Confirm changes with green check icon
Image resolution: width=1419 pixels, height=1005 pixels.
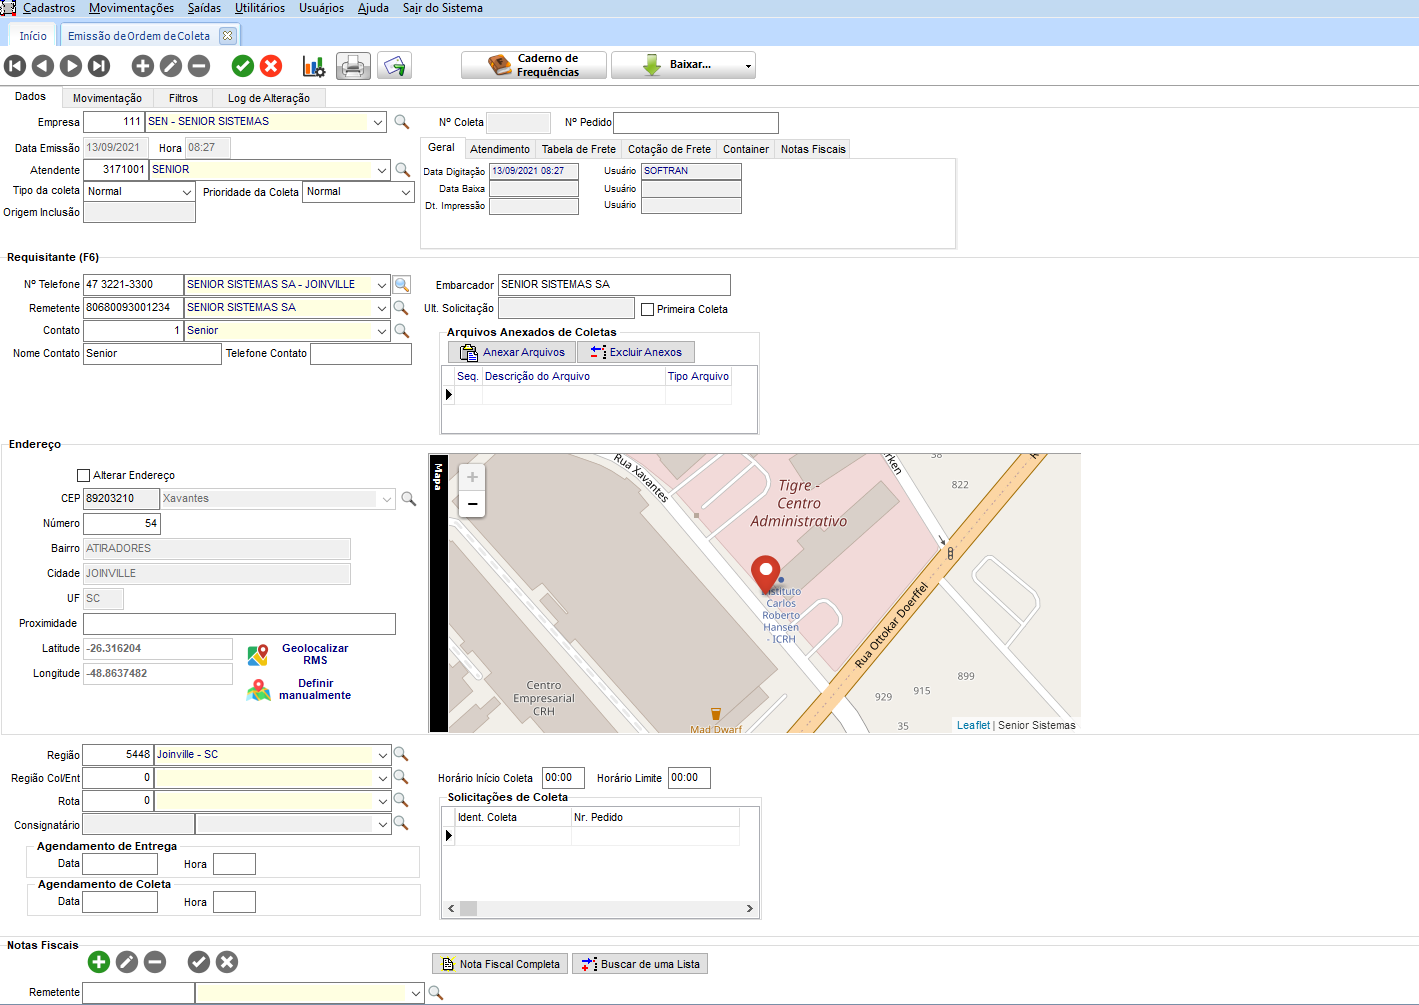tap(243, 66)
